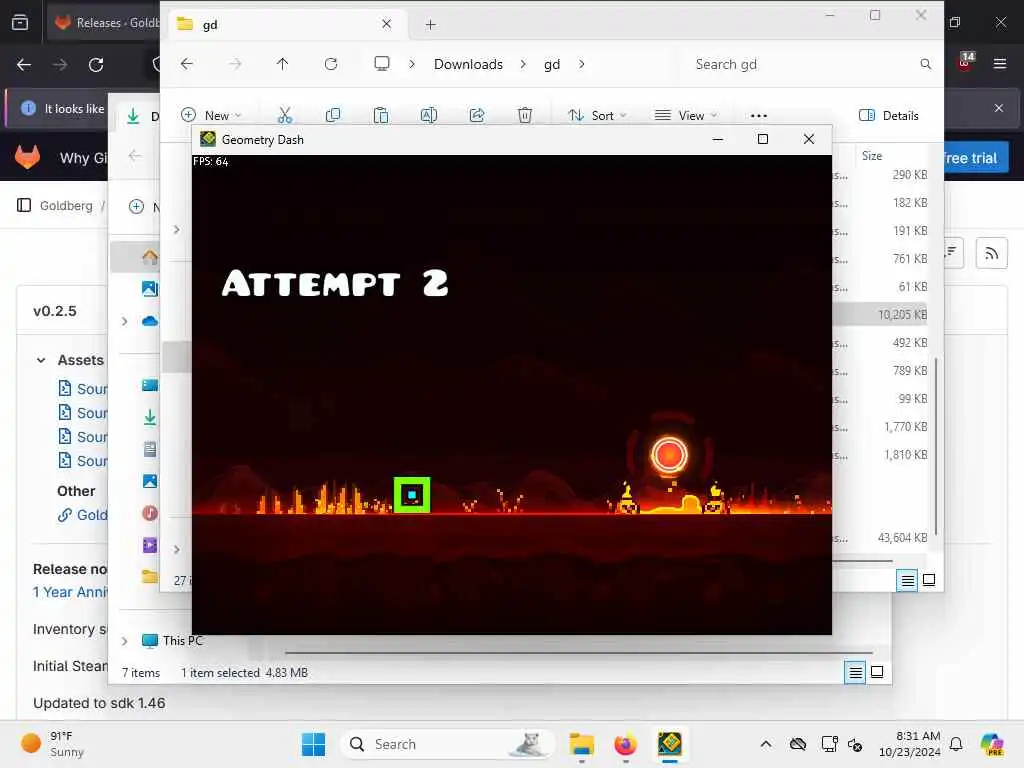Switch to Firefox from the taskbar
The image size is (1024, 768).
pos(625,744)
